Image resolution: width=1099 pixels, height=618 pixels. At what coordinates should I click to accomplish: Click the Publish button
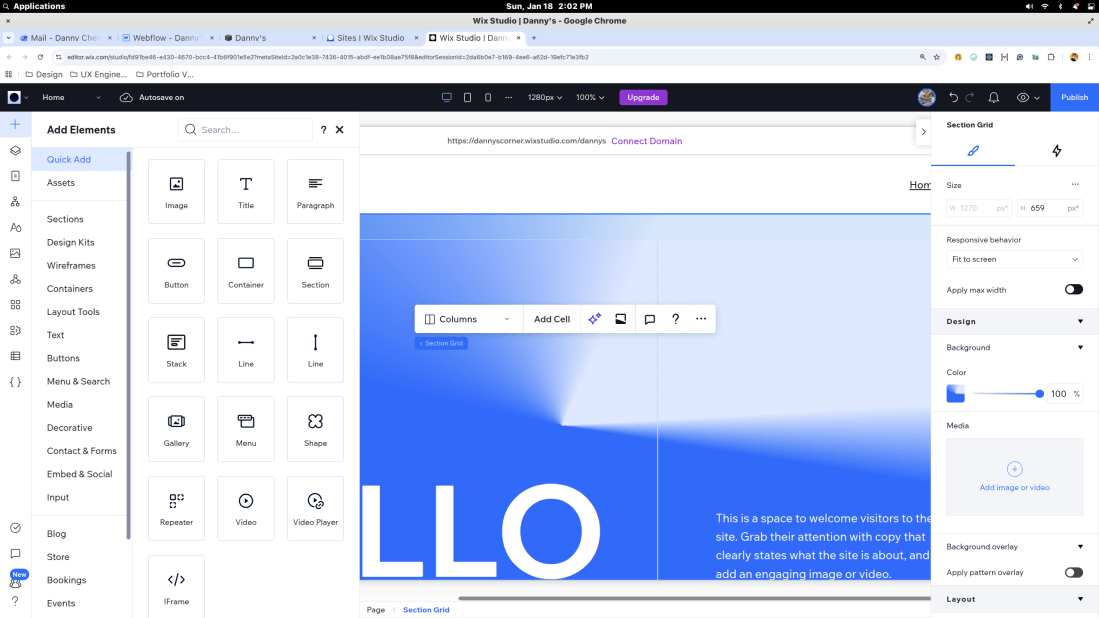[1074, 98]
